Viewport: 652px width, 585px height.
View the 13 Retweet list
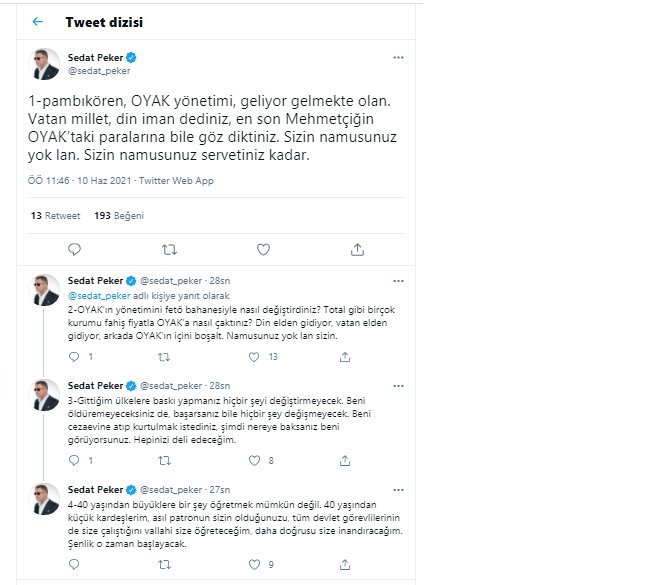55,215
